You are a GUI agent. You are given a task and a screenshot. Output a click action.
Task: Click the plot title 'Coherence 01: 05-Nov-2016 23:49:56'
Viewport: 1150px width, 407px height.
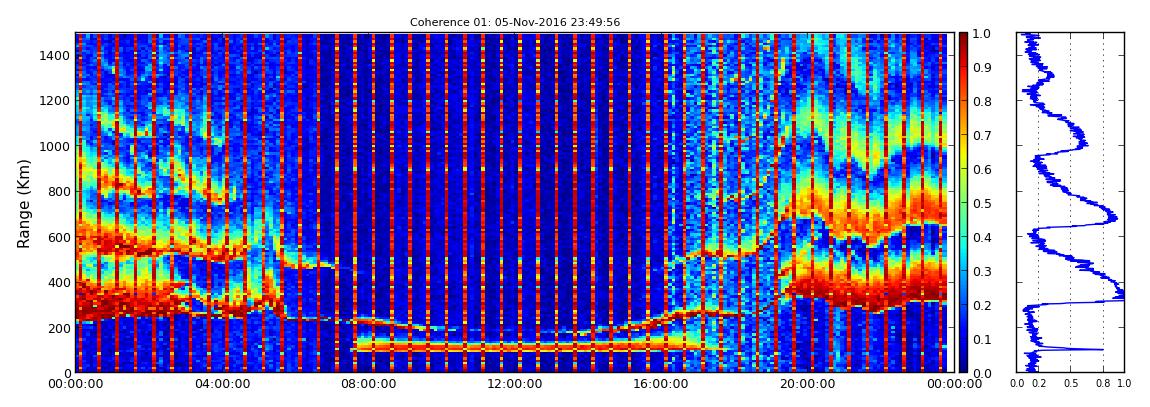(x=515, y=23)
